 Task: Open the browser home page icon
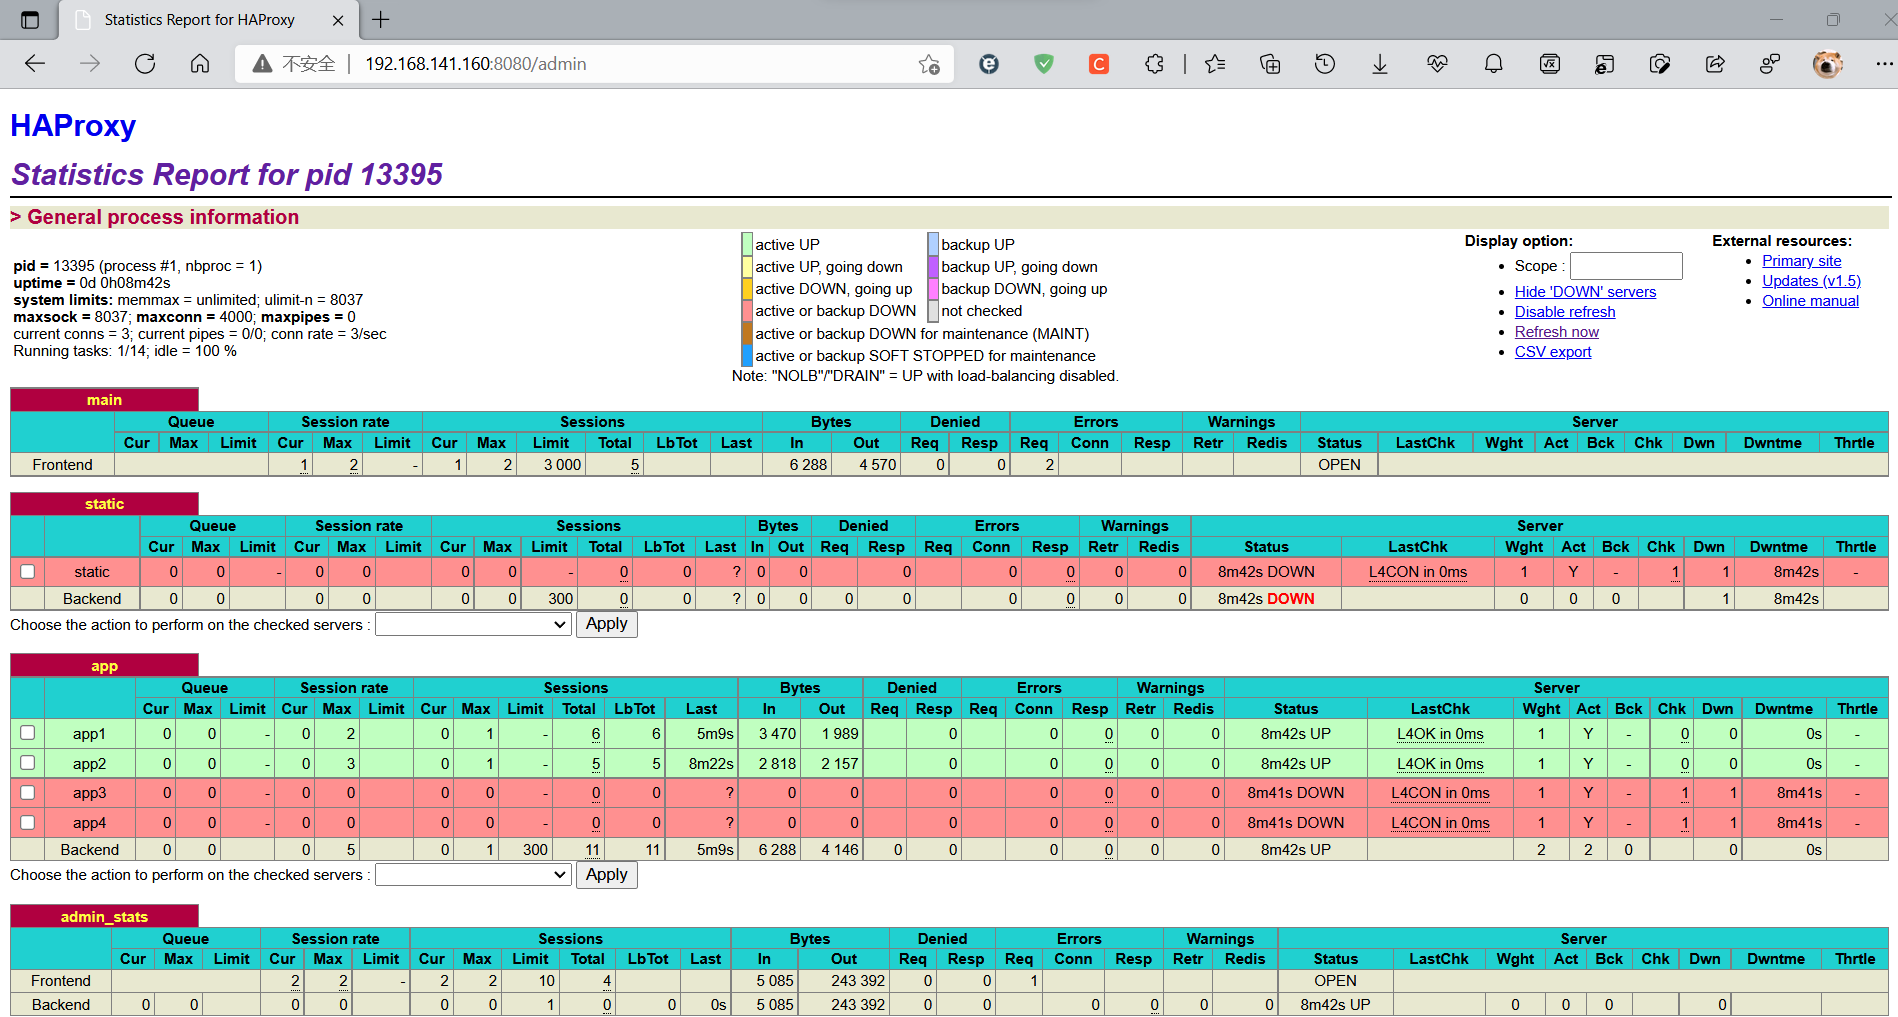pyautogui.click(x=200, y=64)
